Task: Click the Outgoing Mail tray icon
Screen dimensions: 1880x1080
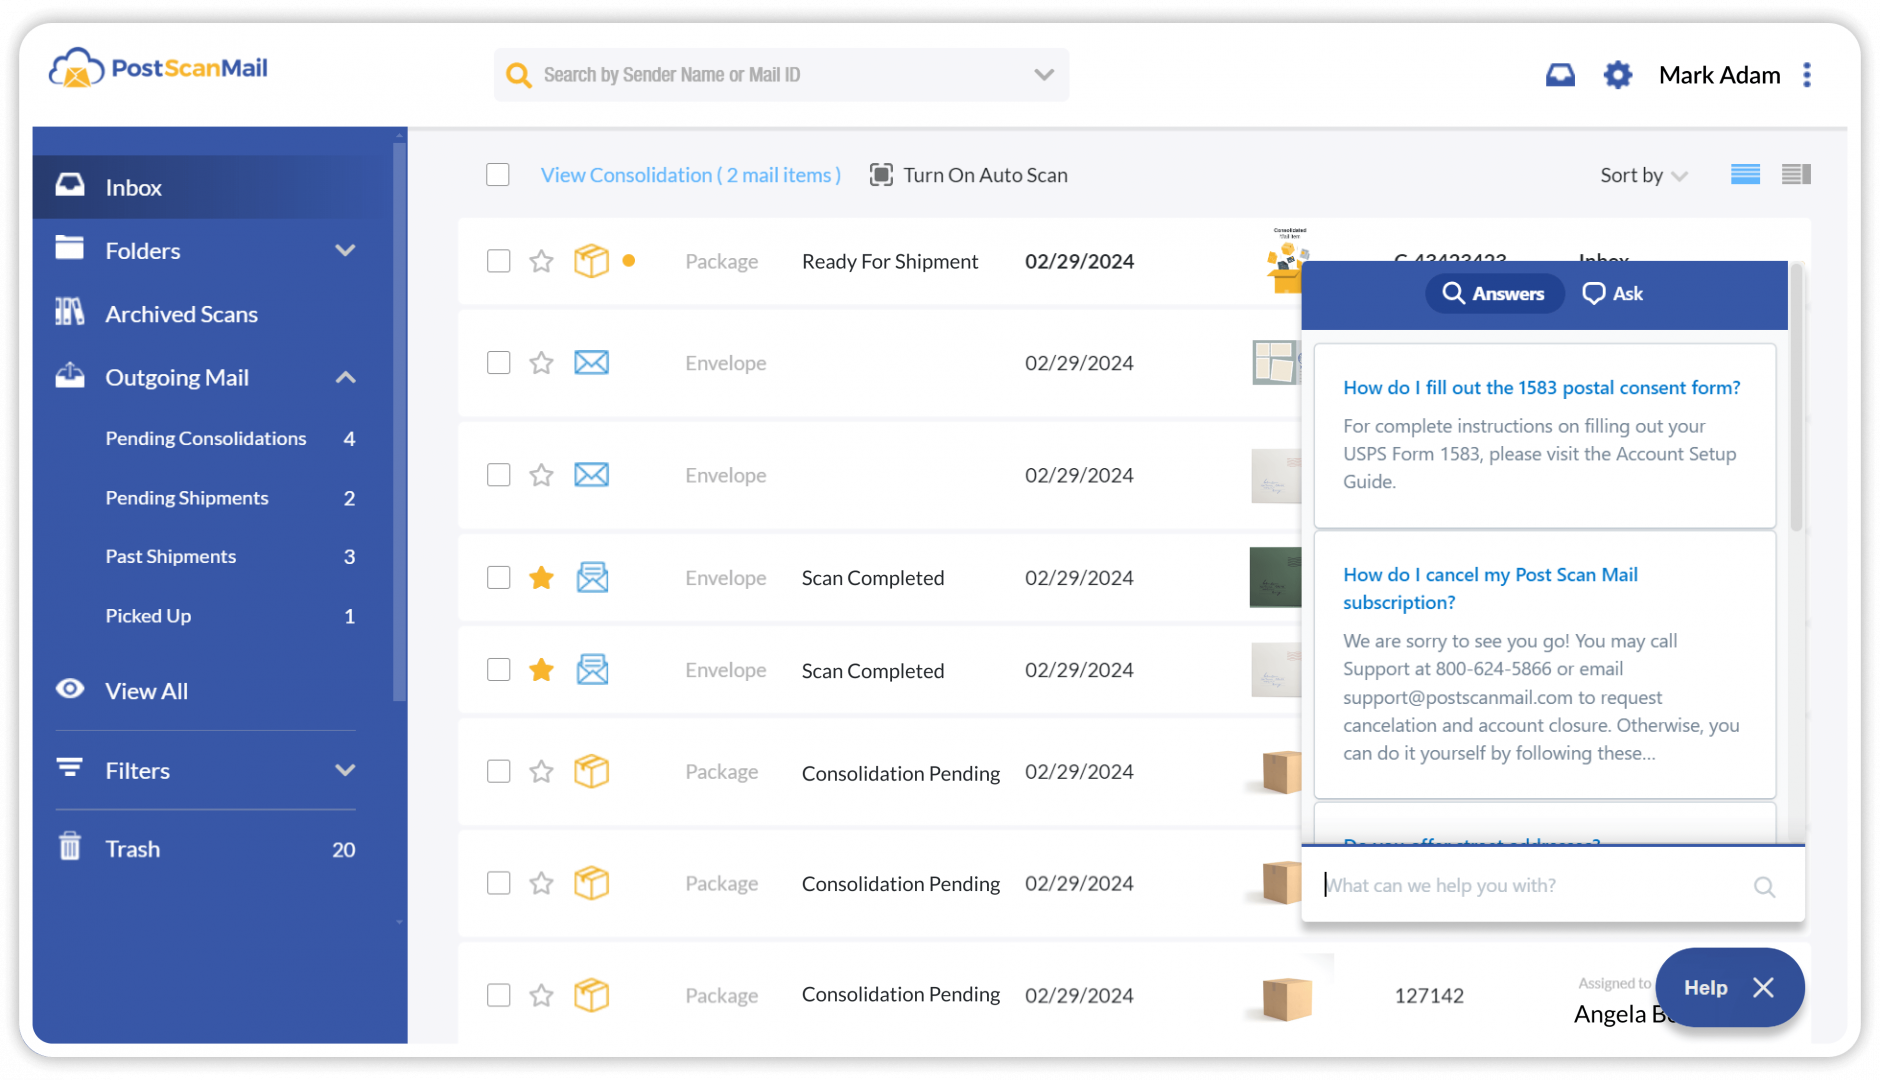Action: click(x=69, y=377)
